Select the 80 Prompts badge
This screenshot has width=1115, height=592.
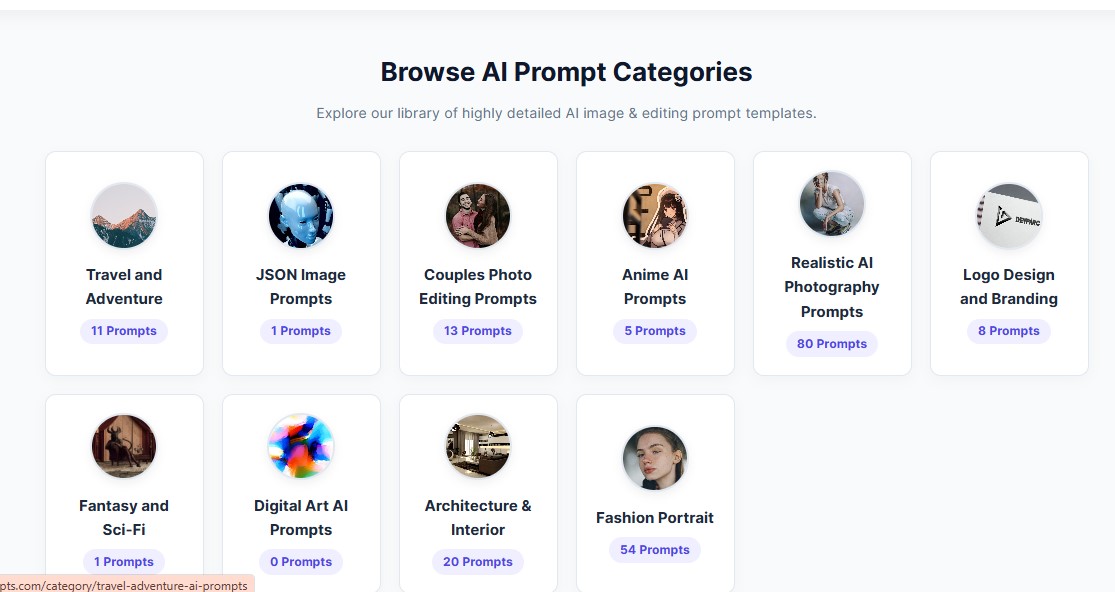(x=832, y=344)
